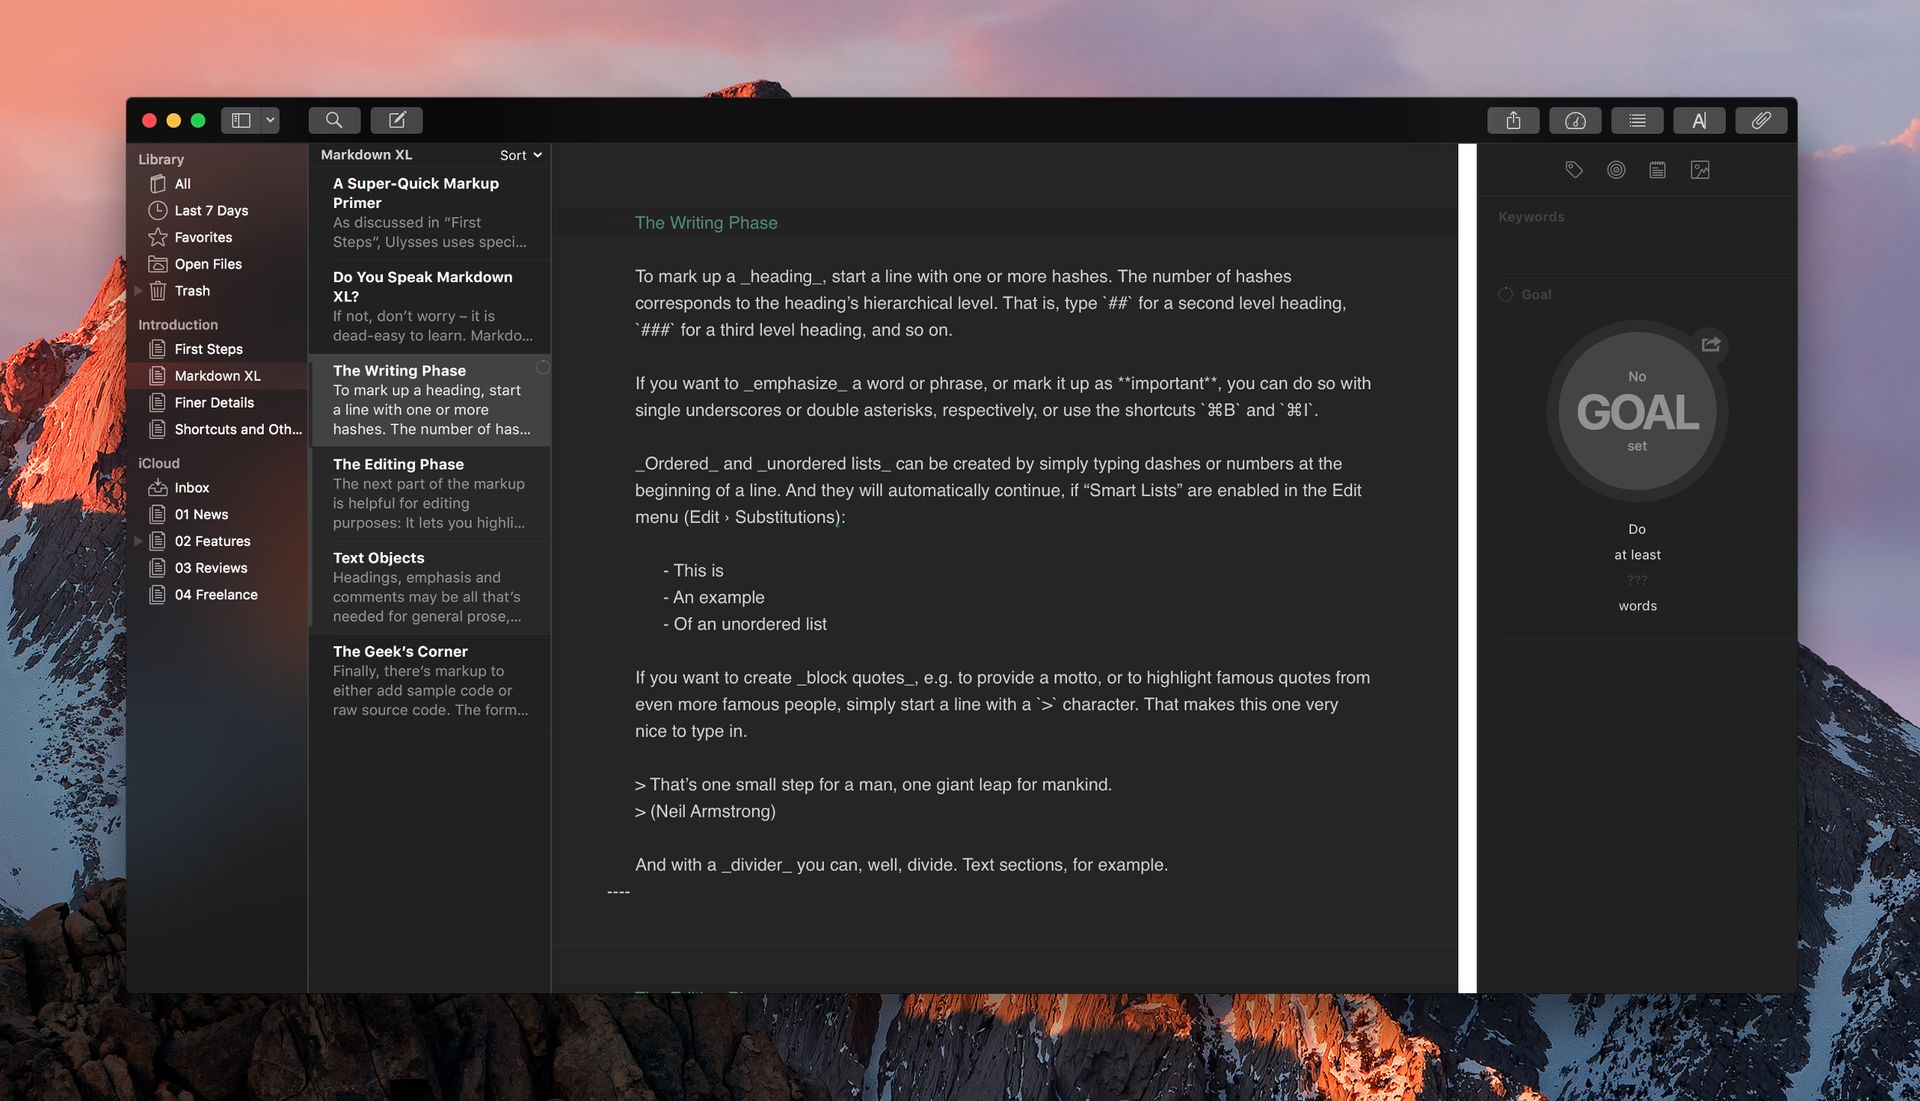Expand the 02 Features group

click(x=139, y=541)
